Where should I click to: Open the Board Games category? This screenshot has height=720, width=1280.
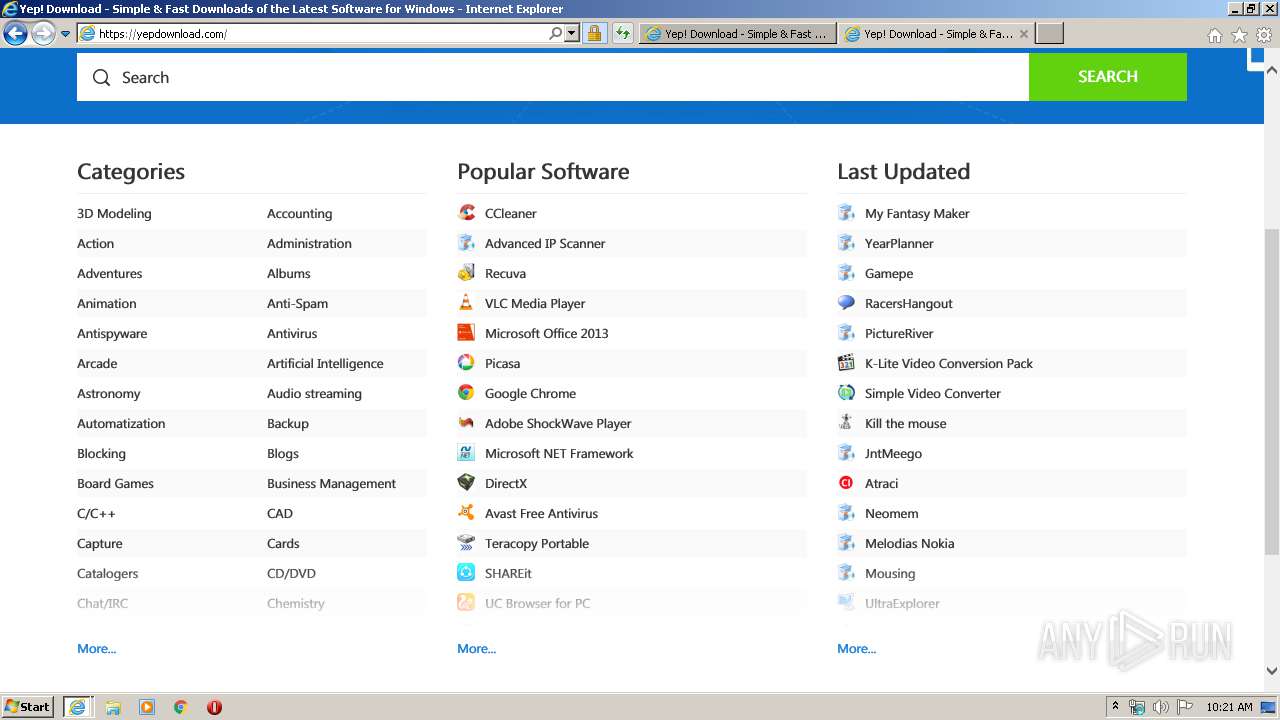pyautogui.click(x=115, y=483)
